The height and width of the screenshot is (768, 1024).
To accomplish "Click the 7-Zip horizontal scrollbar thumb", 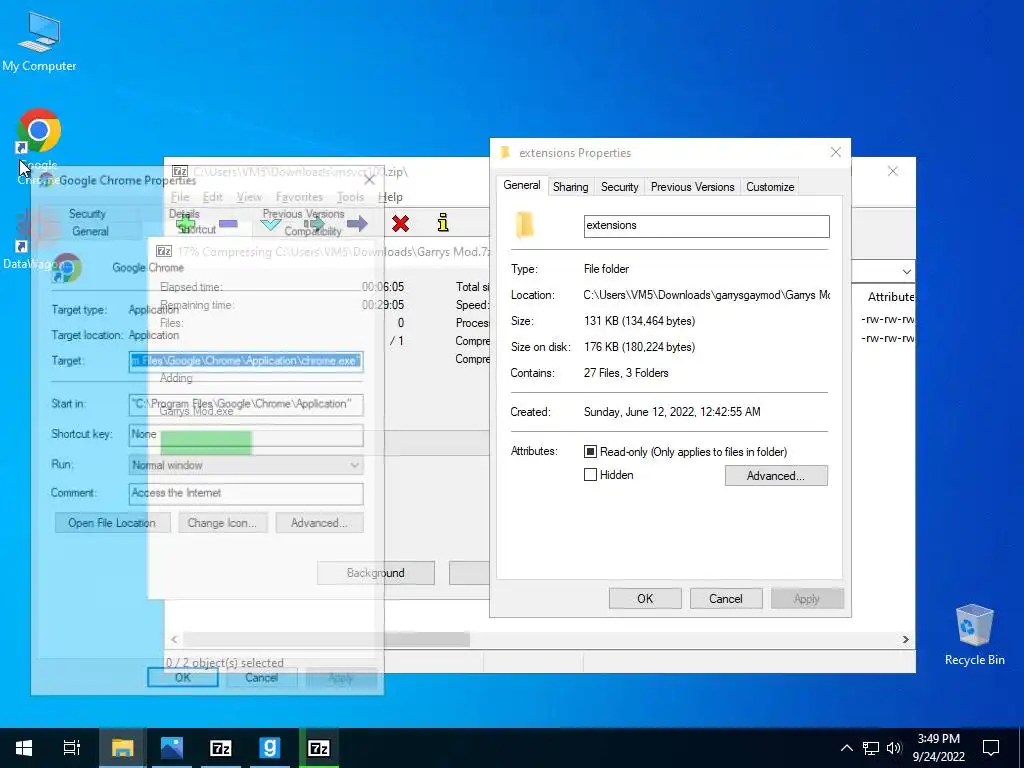I will tap(326, 639).
